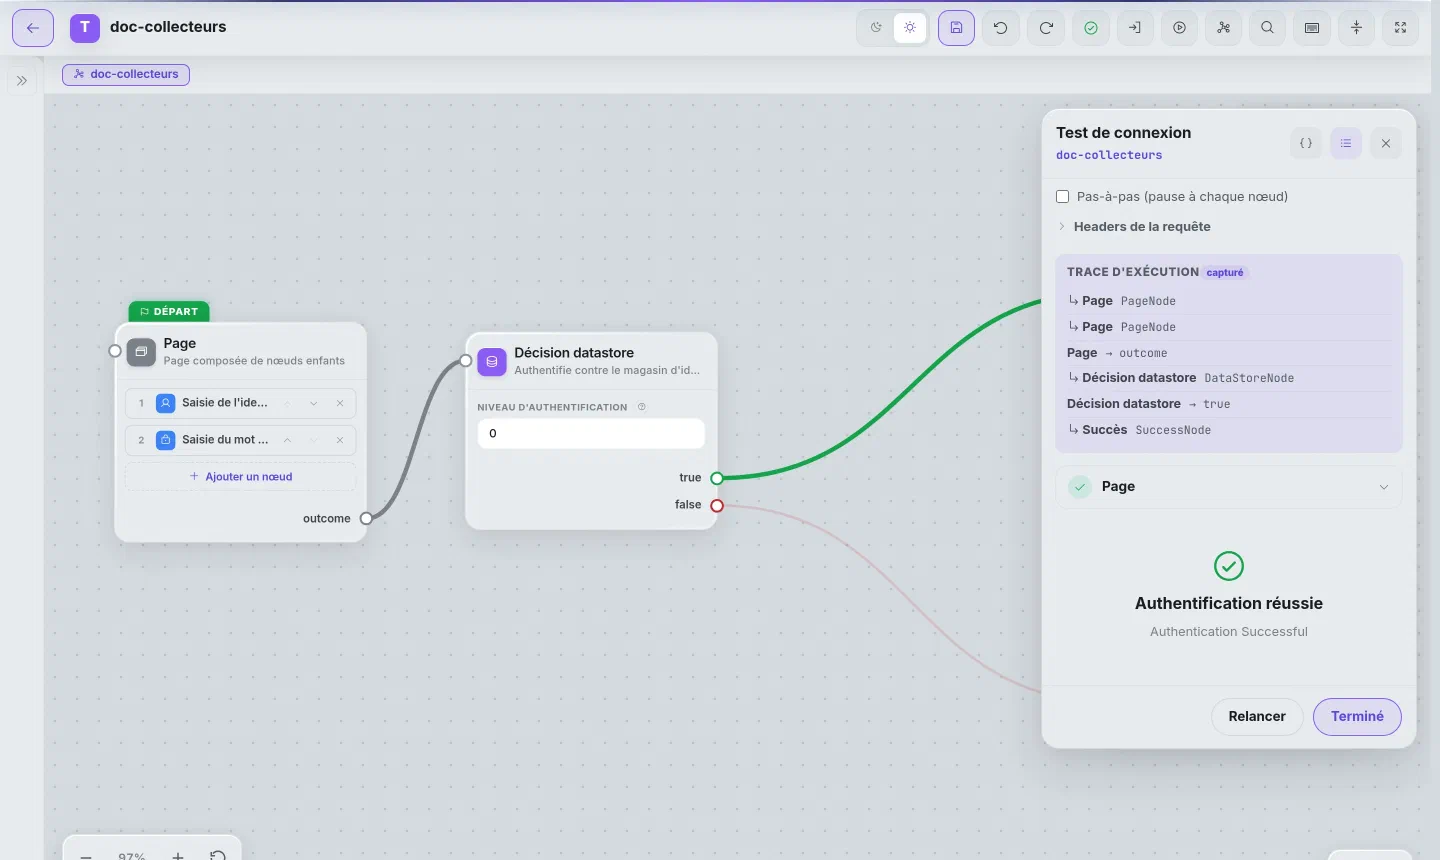Switch to dark mode moon toggle

point(876,28)
